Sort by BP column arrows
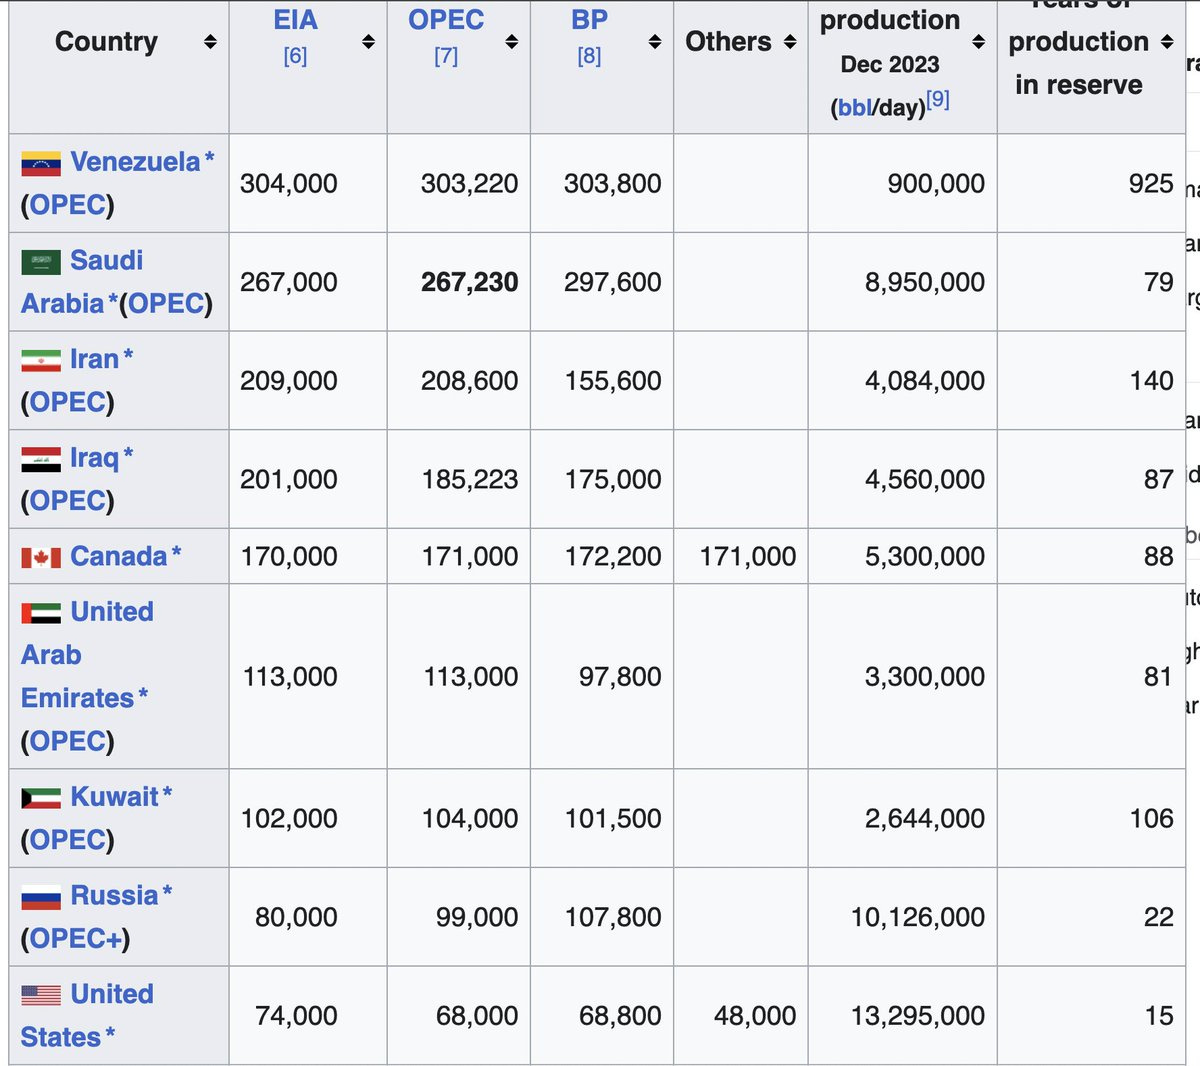 click(x=654, y=42)
